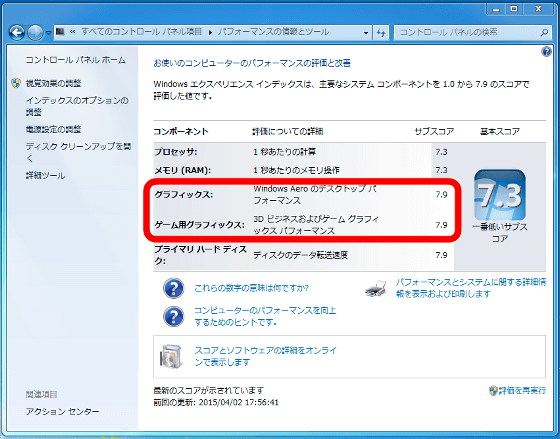
Task: Open アクション センター related item
Action: pos(62,411)
